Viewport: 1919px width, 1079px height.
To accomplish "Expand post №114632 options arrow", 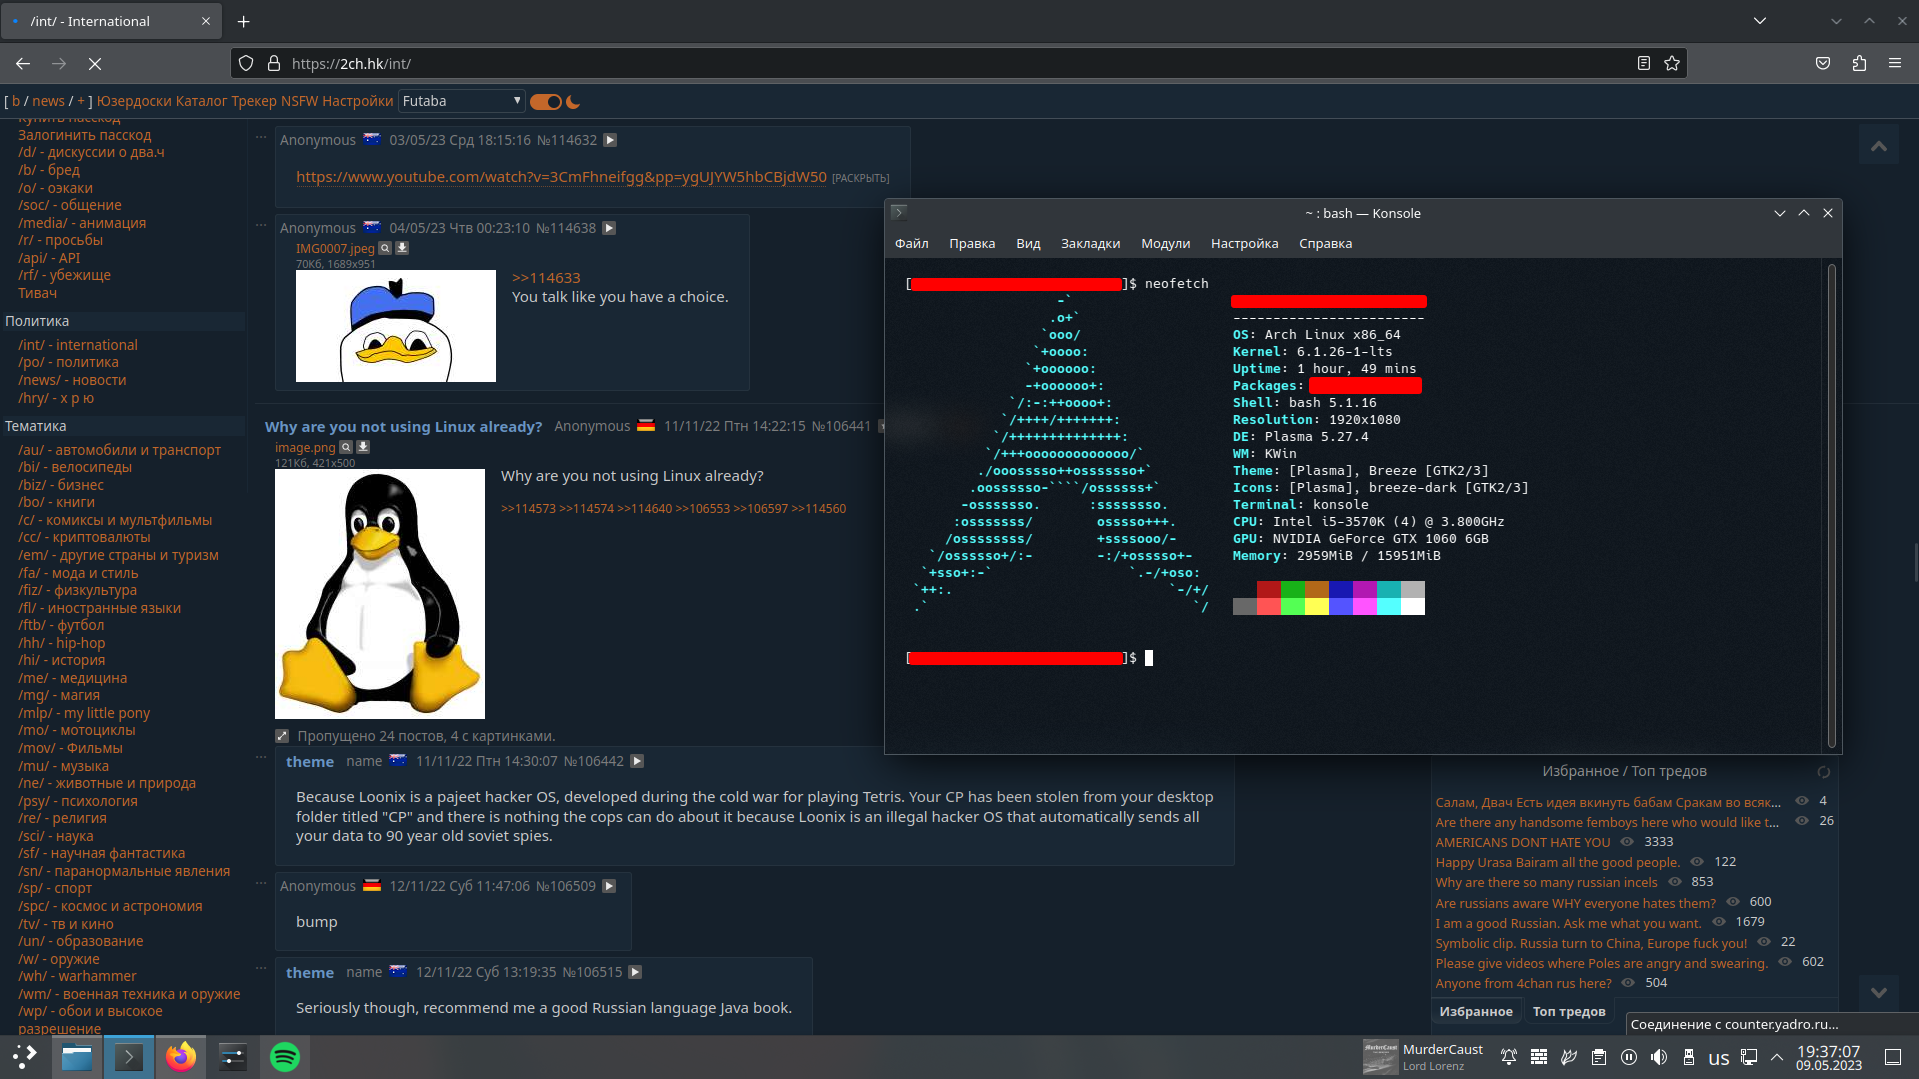I will tap(610, 140).
